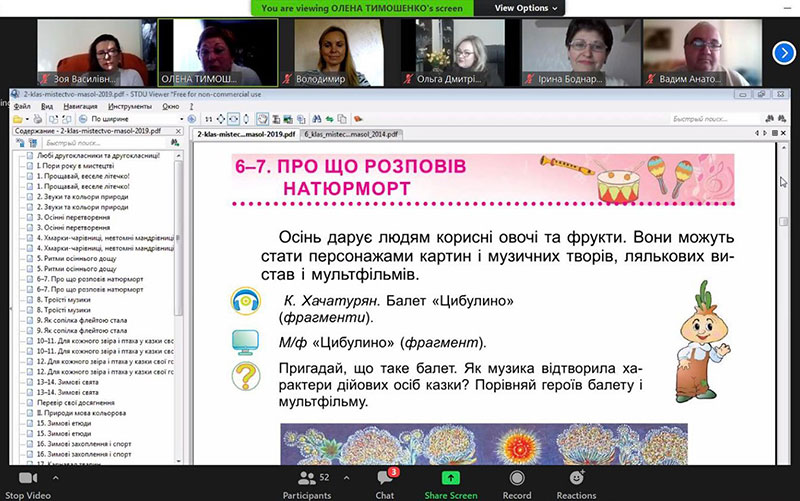800x501 pixels.
Task: Select the Hand tool
Action: point(262,119)
